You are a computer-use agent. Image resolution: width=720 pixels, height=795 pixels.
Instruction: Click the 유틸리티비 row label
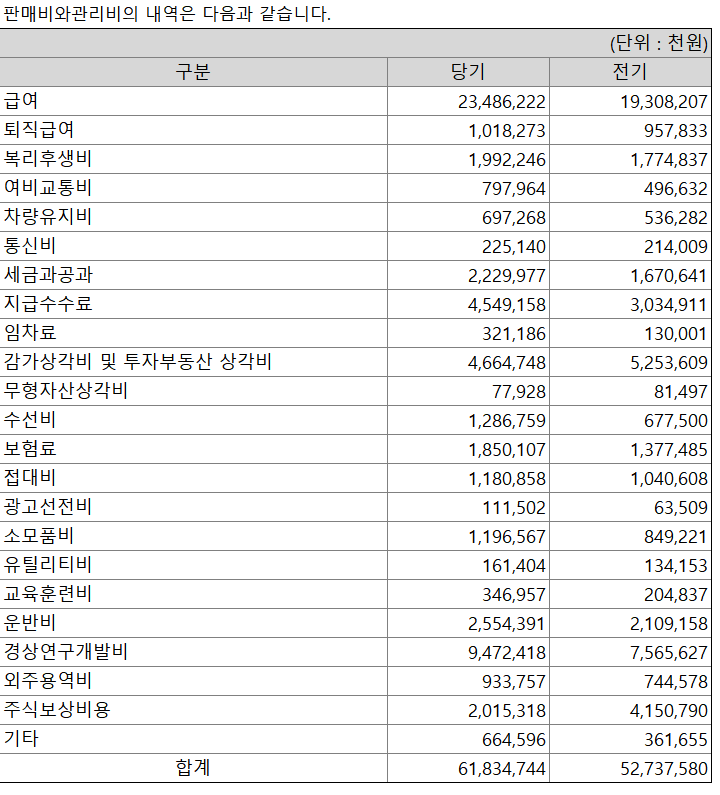[x=48, y=564]
